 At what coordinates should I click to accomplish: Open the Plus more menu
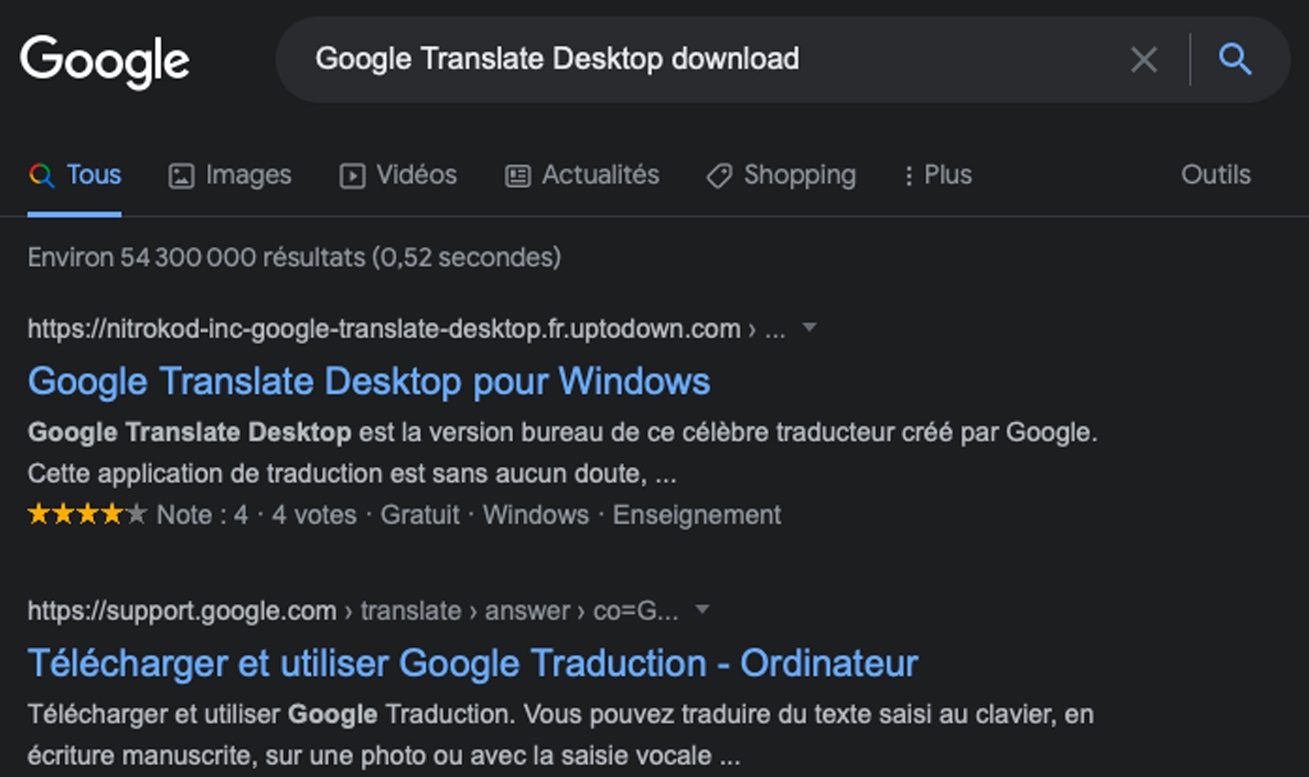937,175
